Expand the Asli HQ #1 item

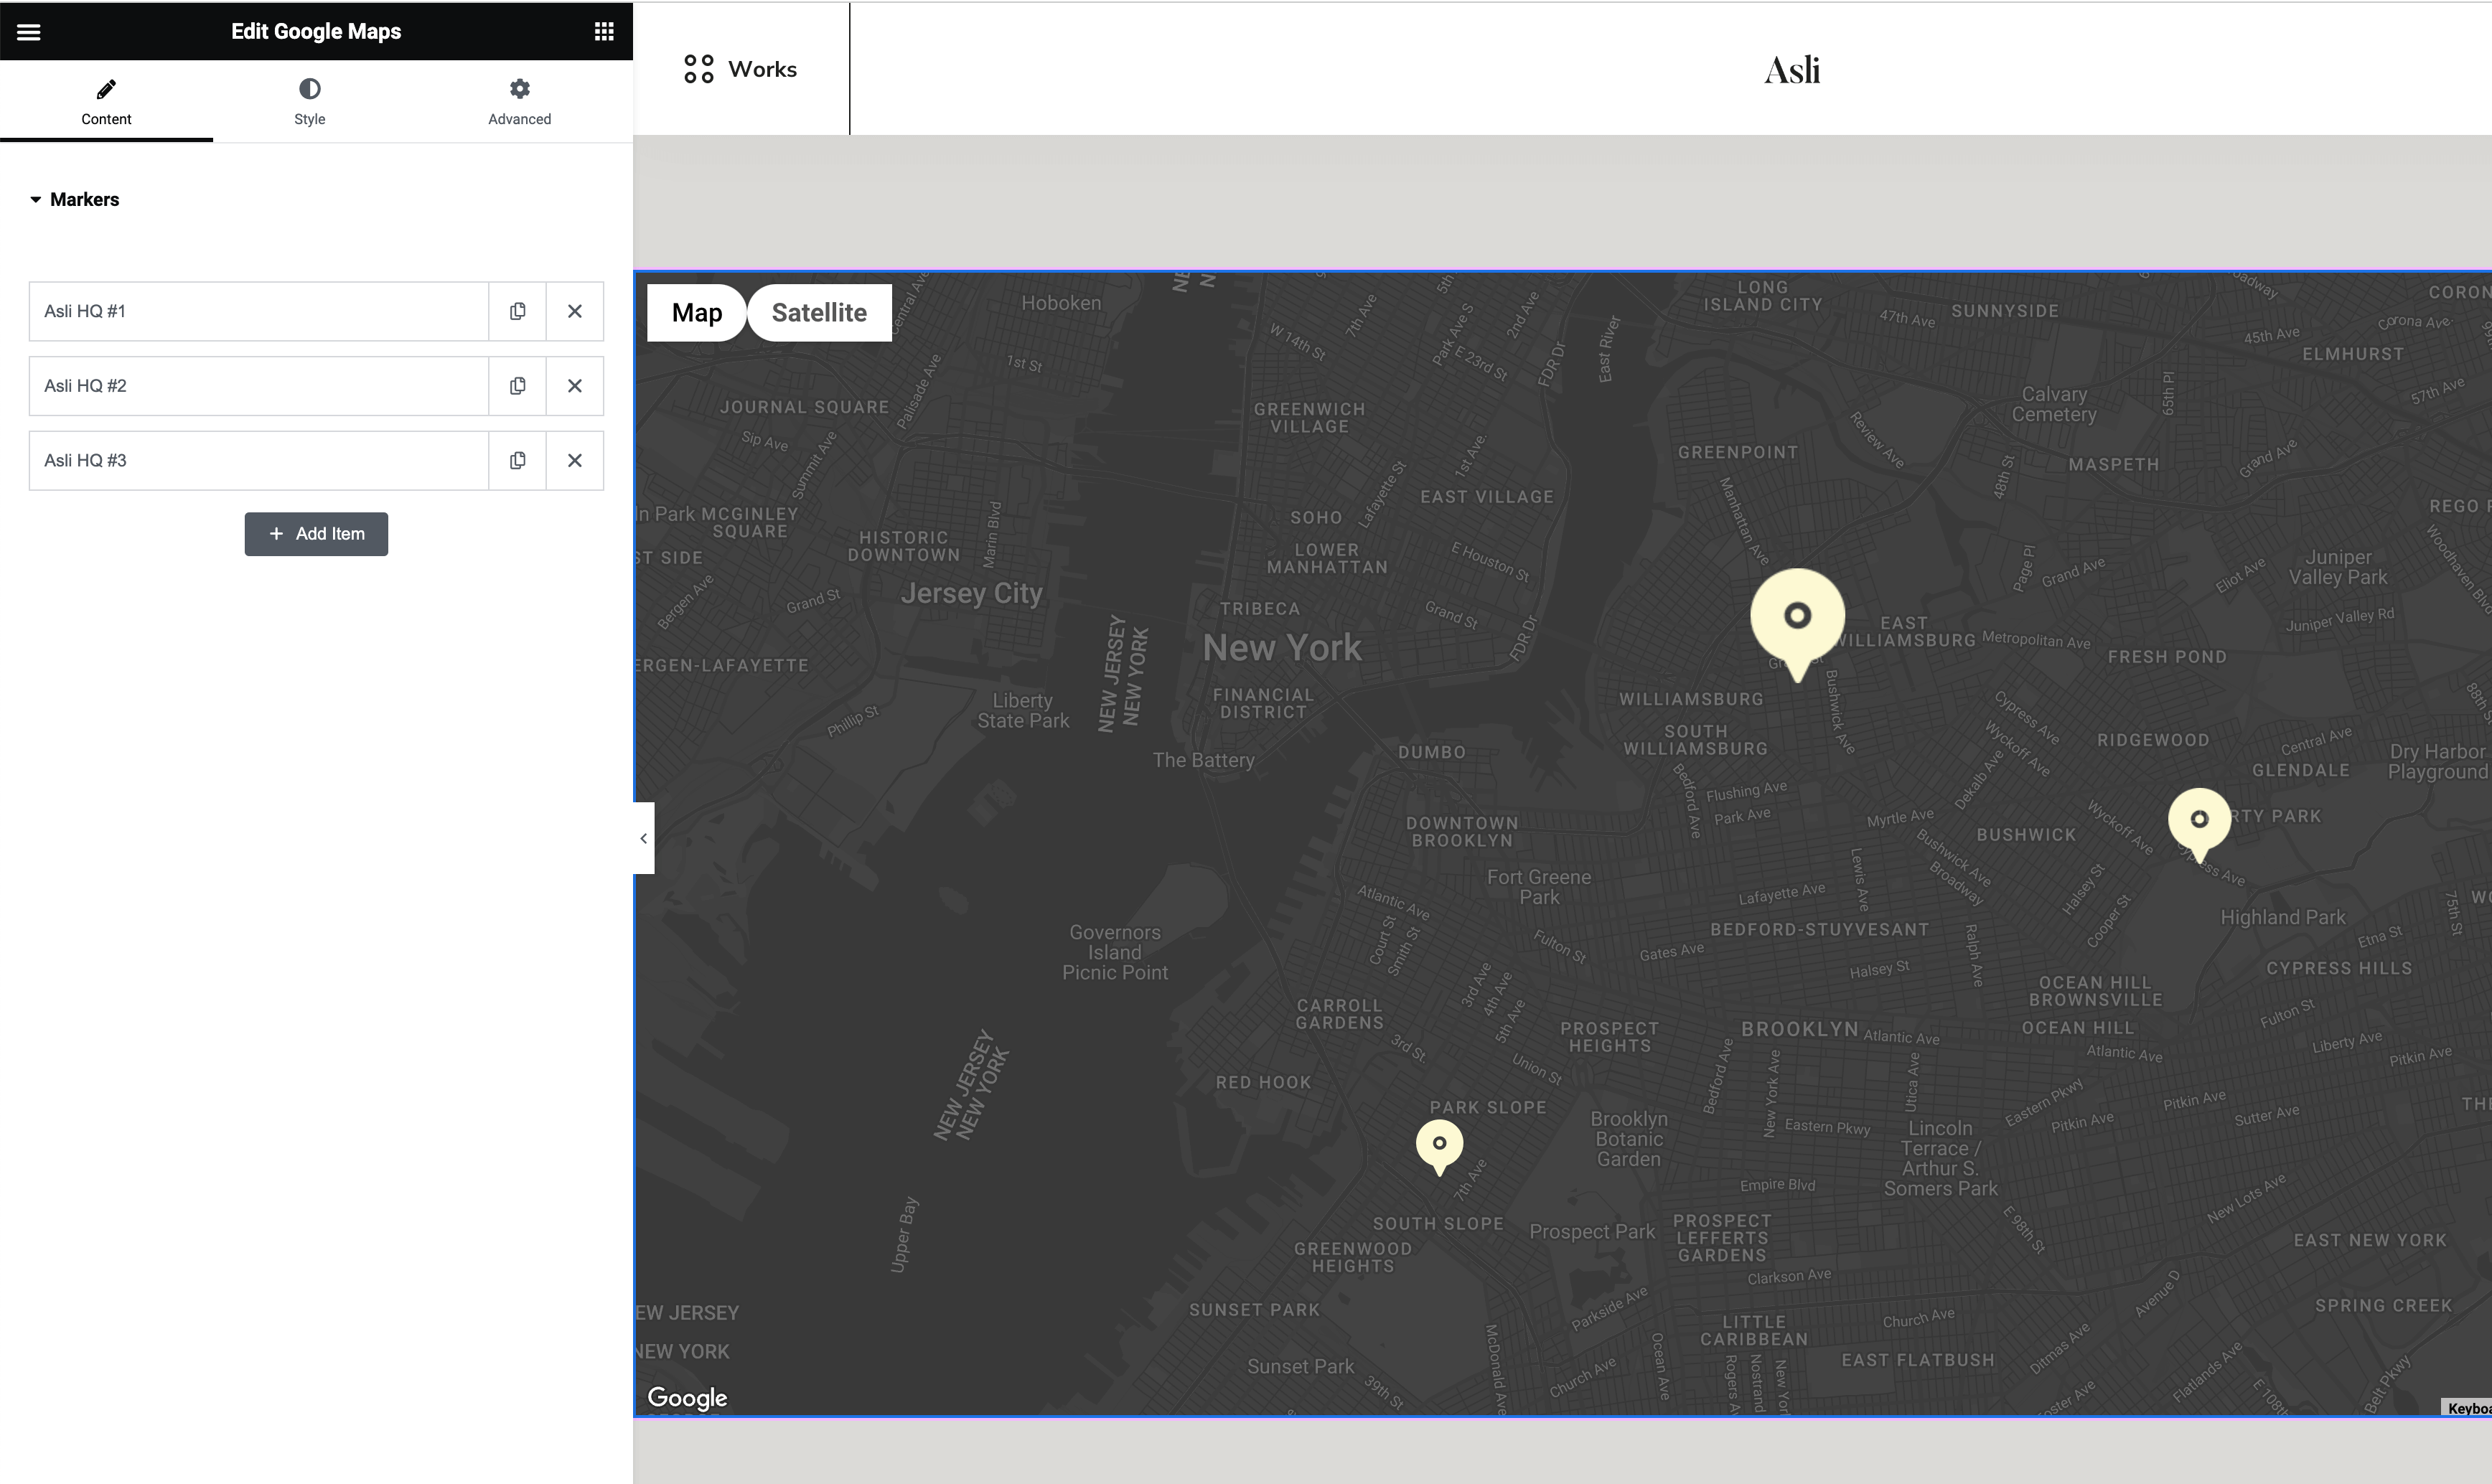click(x=258, y=311)
